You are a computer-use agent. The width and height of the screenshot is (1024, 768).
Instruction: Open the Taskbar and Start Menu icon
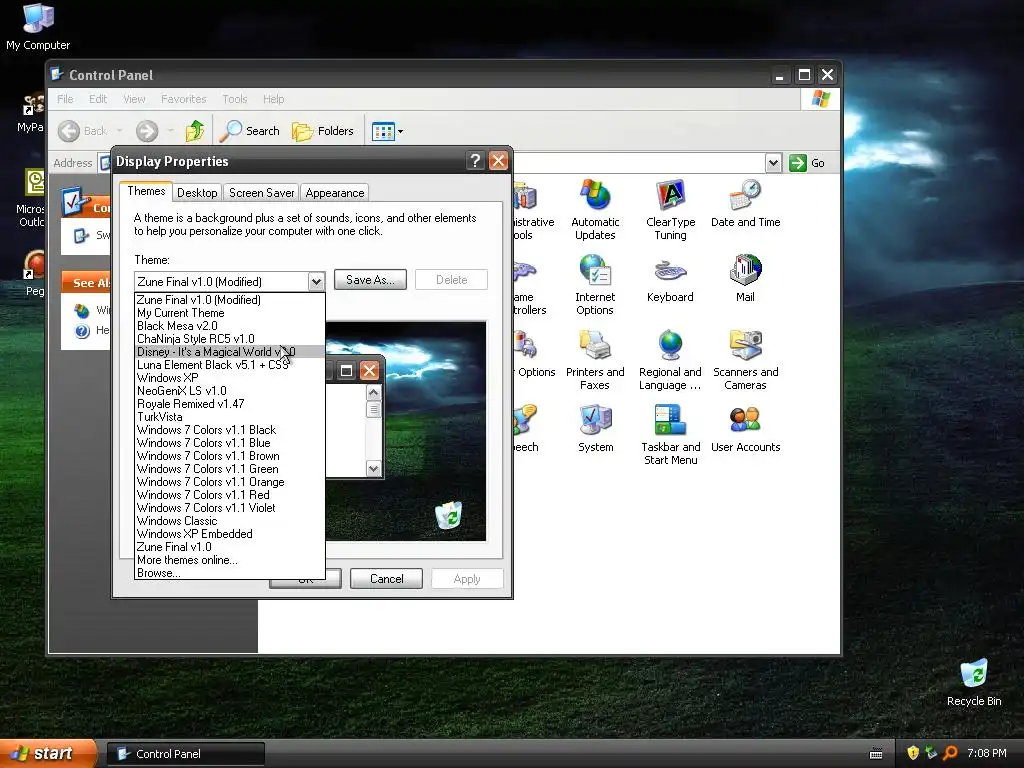coord(671,435)
